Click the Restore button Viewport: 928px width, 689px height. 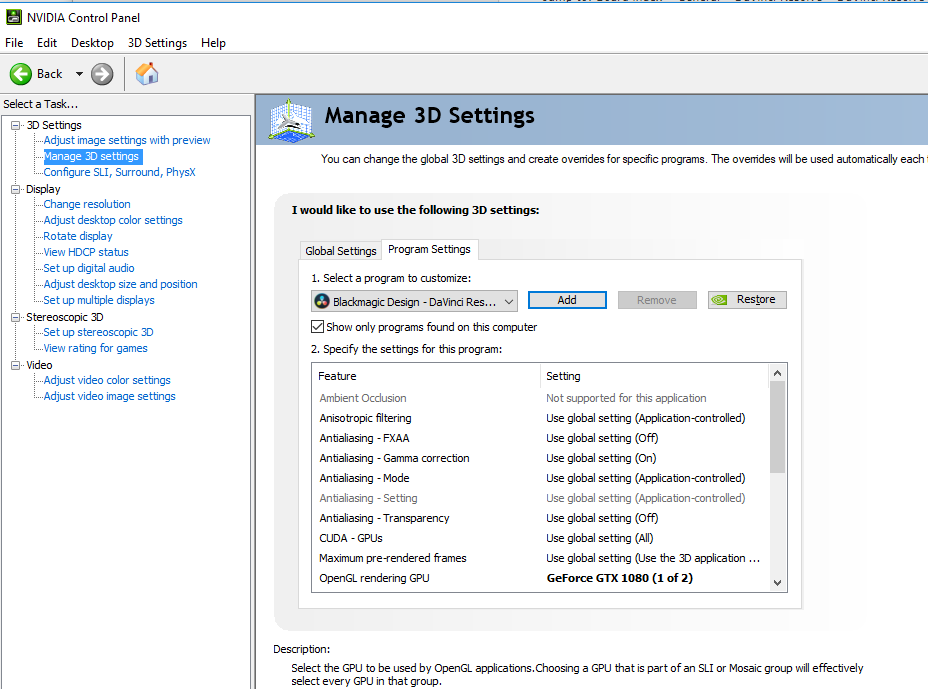(747, 300)
